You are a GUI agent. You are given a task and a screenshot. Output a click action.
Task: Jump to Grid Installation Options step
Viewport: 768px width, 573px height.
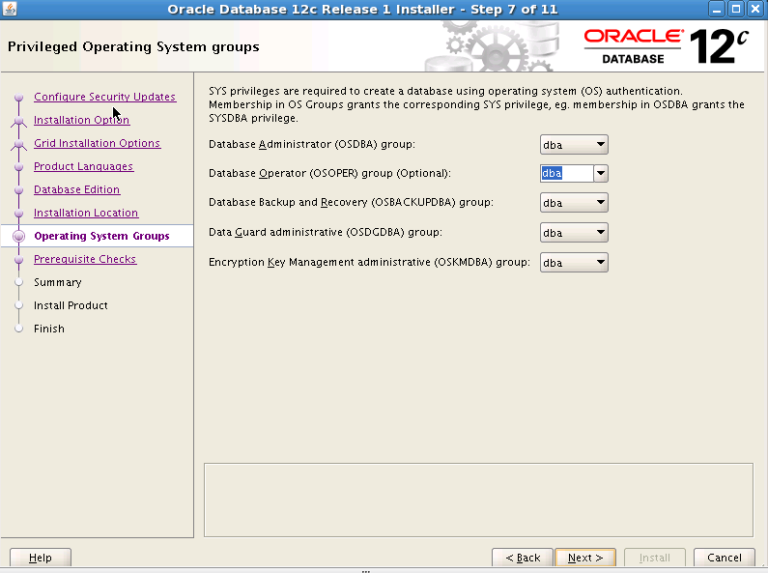pyautogui.click(x=97, y=143)
